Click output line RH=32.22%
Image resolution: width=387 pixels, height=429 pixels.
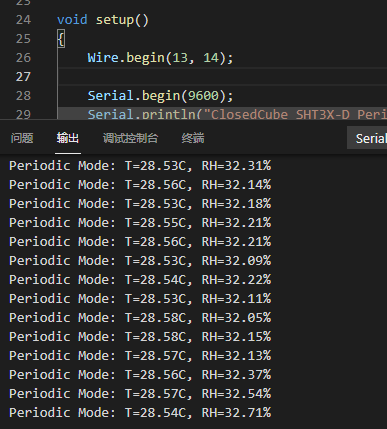pos(140,280)
